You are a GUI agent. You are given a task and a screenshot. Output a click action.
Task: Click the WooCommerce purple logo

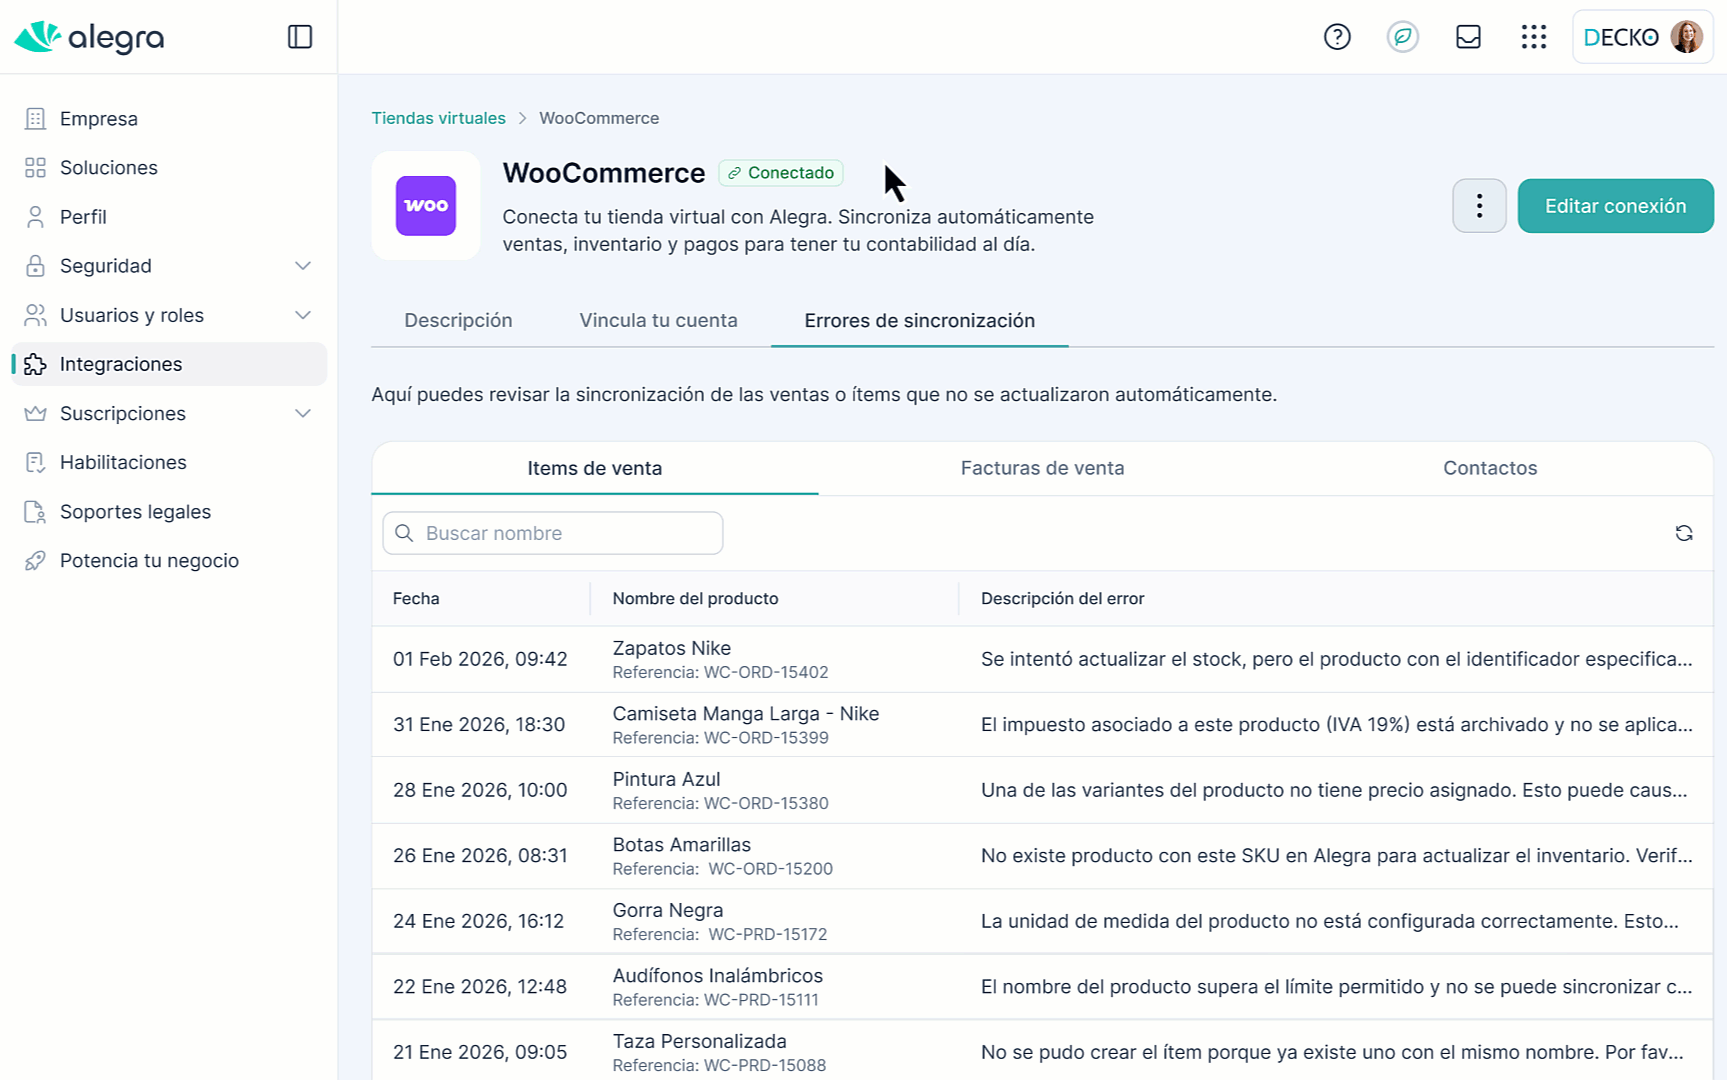[426, 206]
